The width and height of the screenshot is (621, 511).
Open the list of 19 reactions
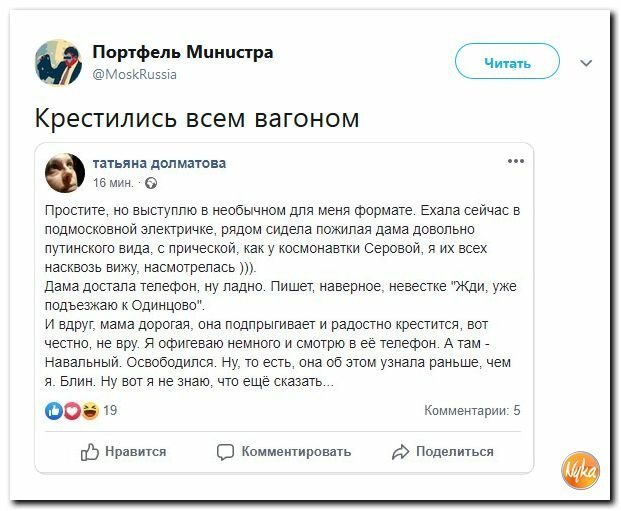coord(110,410)
